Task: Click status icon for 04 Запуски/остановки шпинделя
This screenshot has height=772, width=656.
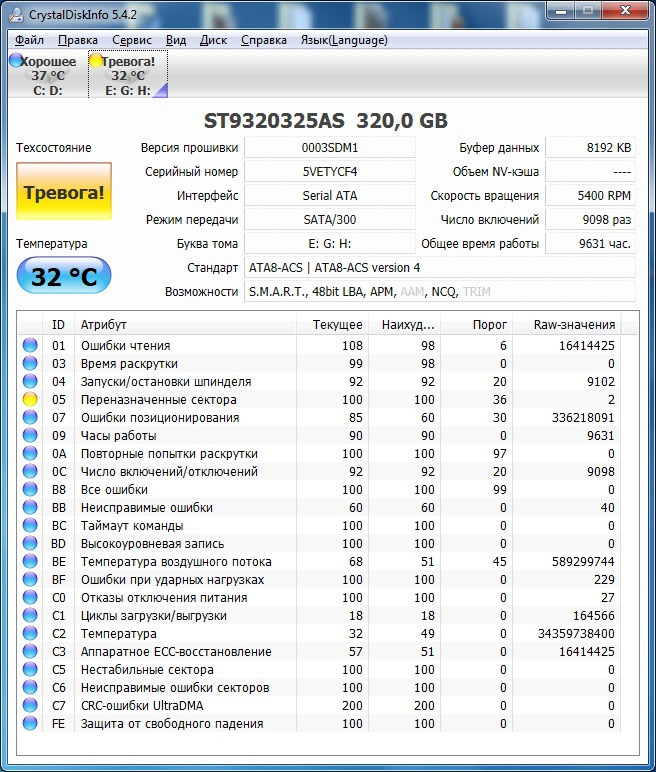Action: point(30,381)
